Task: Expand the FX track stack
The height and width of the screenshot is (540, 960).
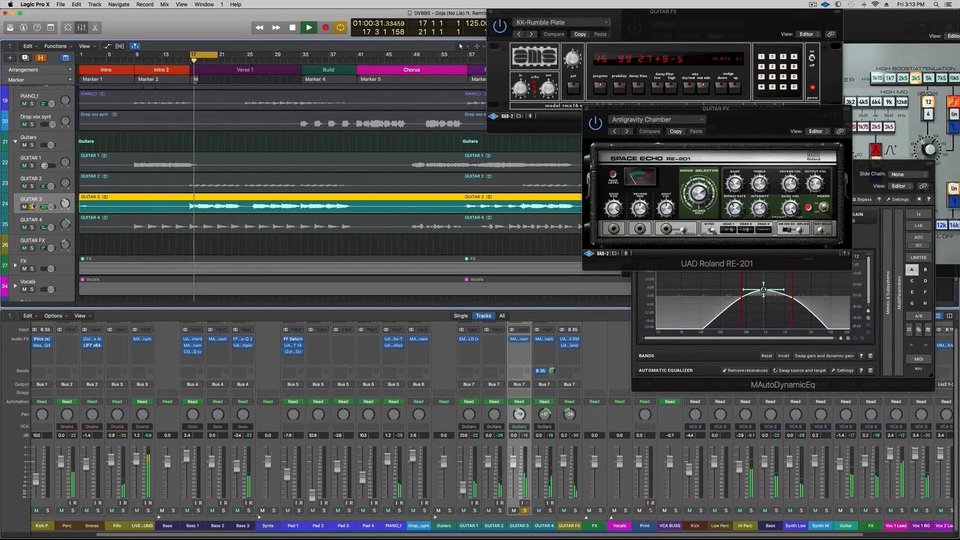Action: [x=15, y=265]
